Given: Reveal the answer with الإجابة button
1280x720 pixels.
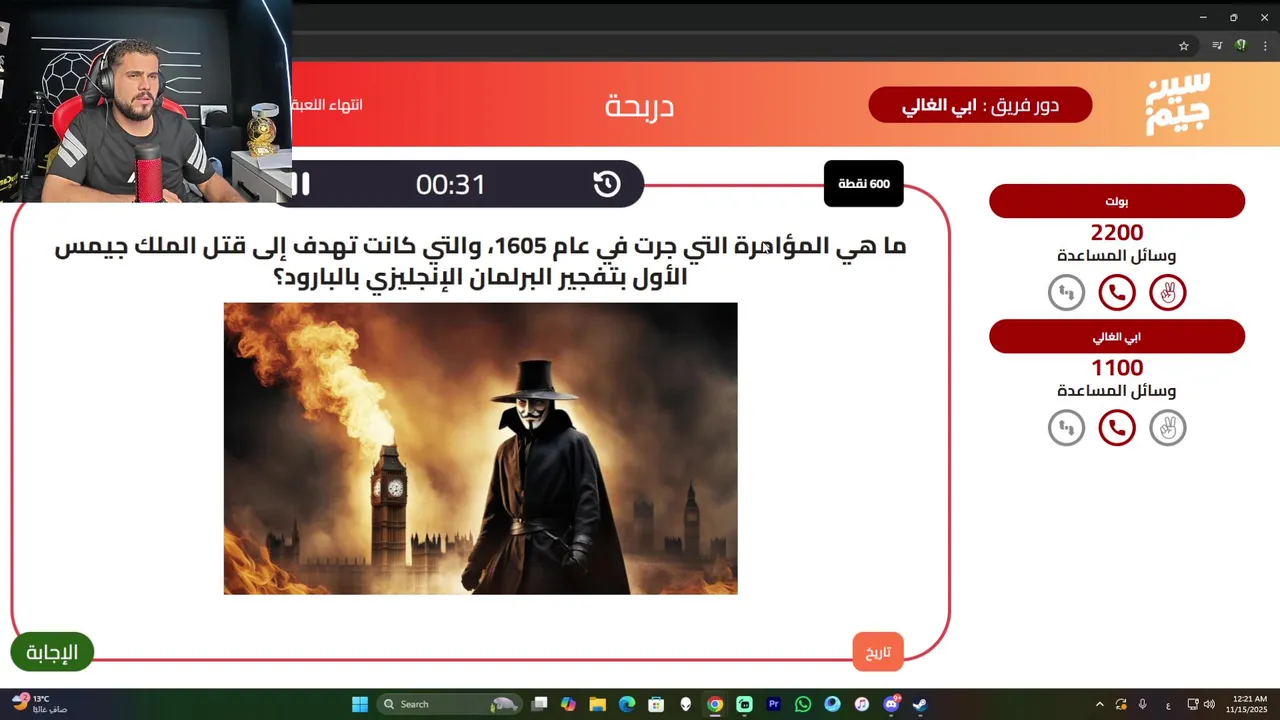Looking at the screenshot, I should pos(52,653).
